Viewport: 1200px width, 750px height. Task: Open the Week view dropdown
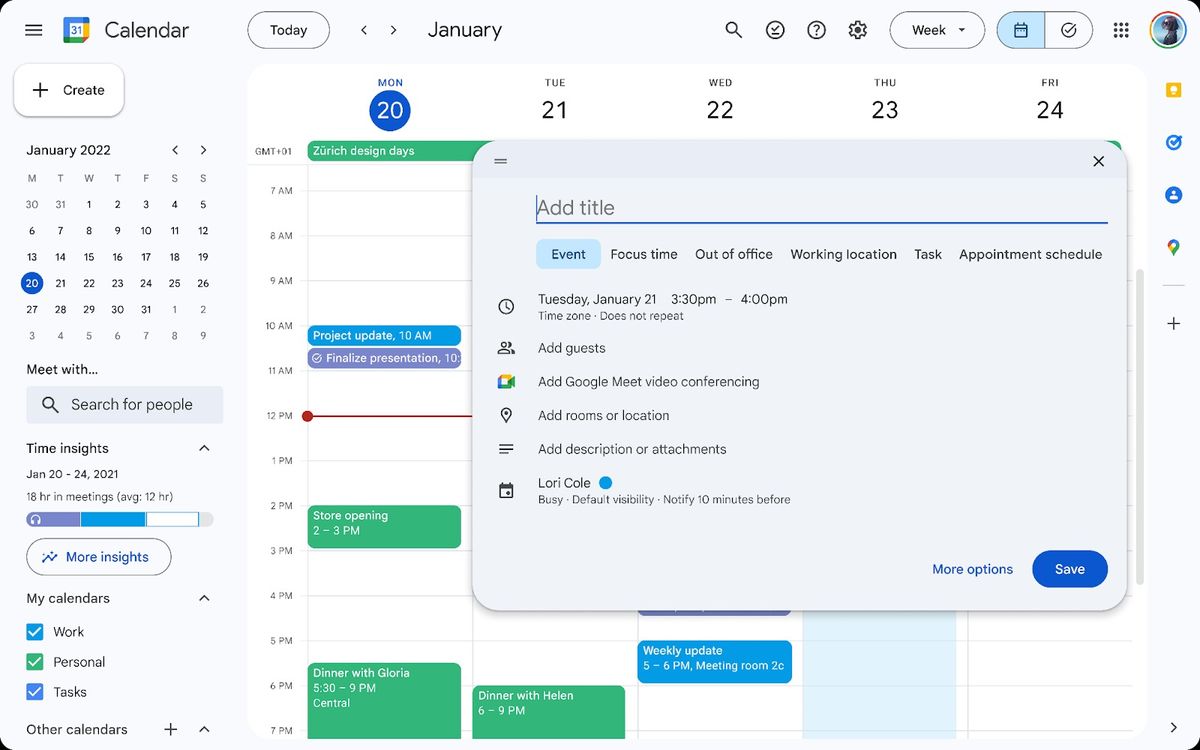(936, 30)
